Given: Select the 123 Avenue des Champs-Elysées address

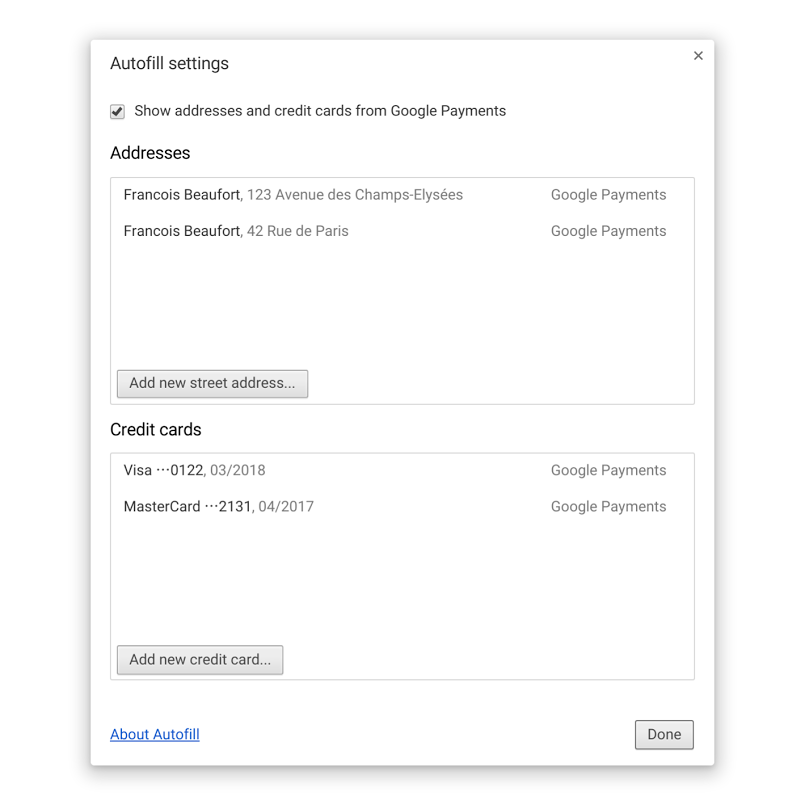Looking at the screenshot, I should [402, 195].
